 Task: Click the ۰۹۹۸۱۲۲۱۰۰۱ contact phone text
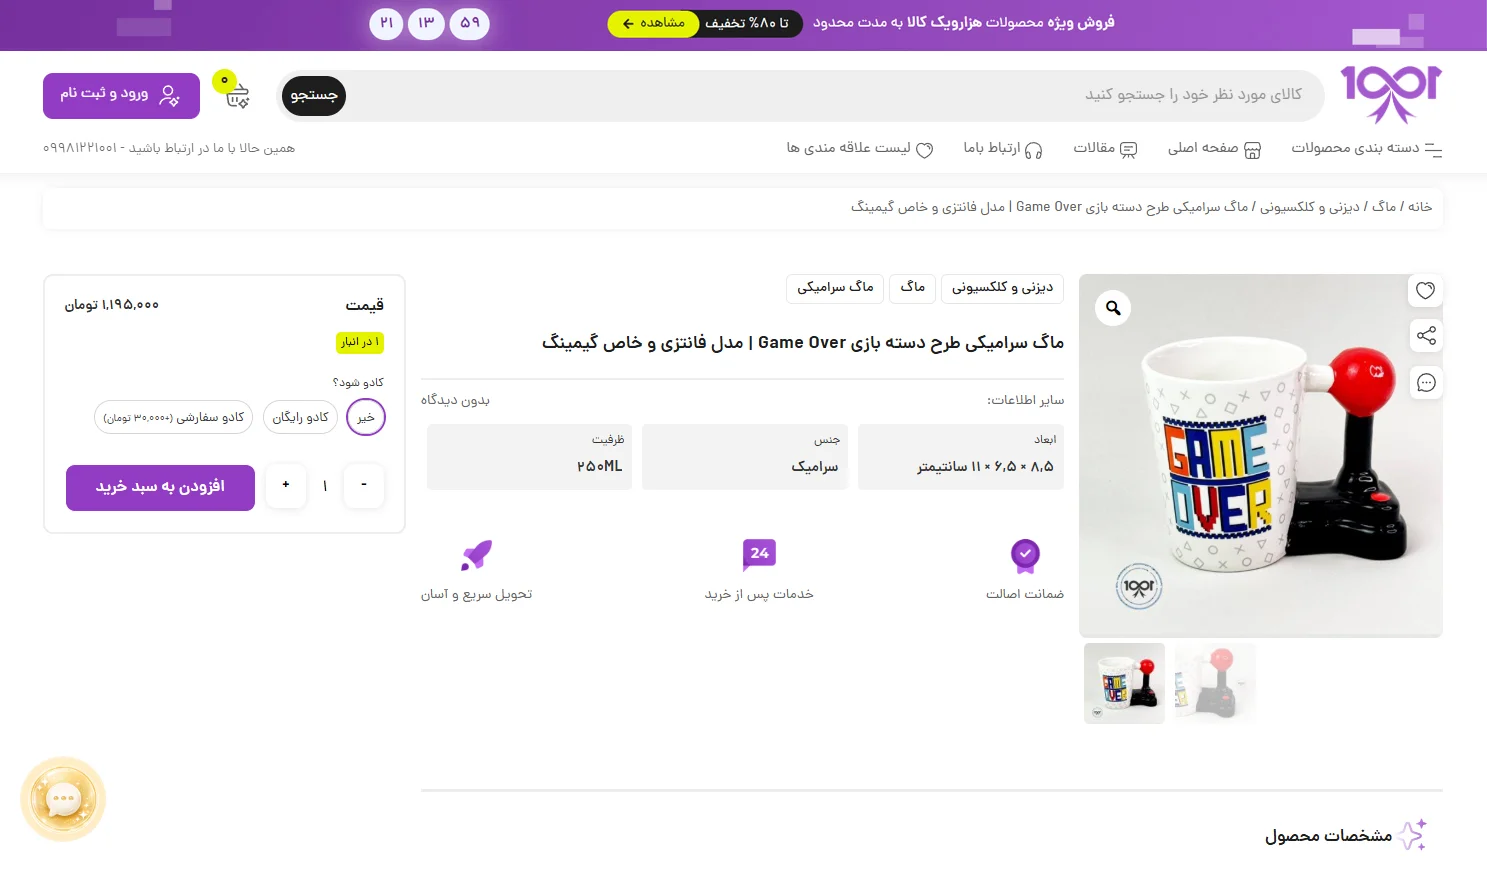[80, 148]
